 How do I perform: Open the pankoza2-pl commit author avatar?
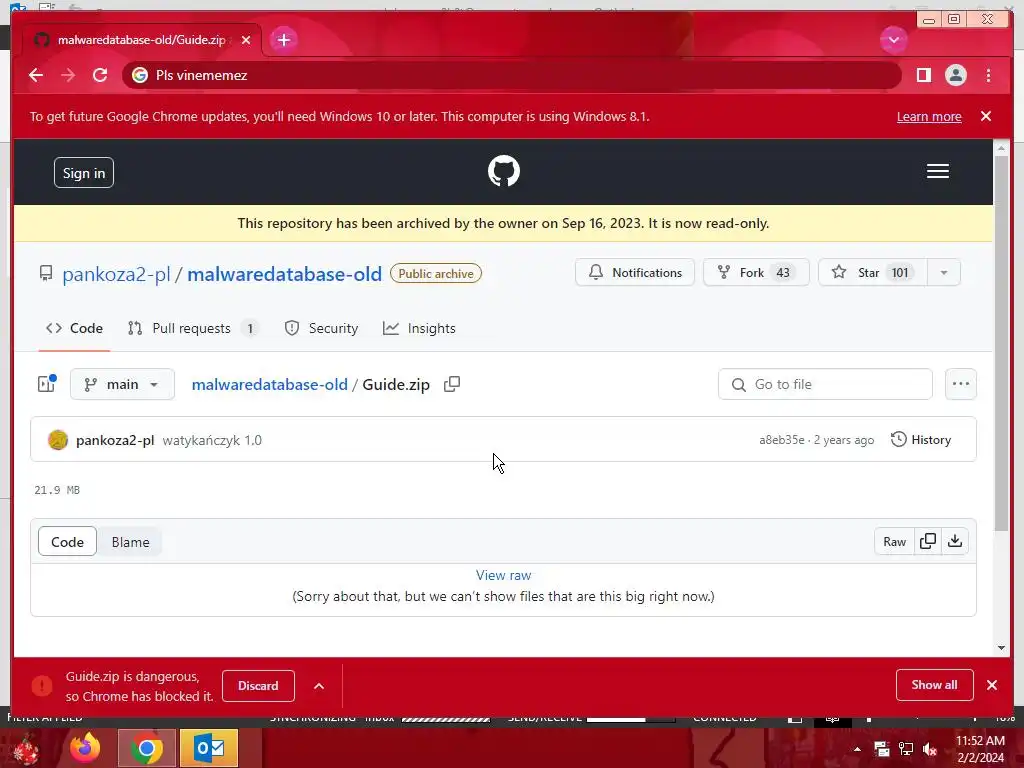[x=58, y=440]
